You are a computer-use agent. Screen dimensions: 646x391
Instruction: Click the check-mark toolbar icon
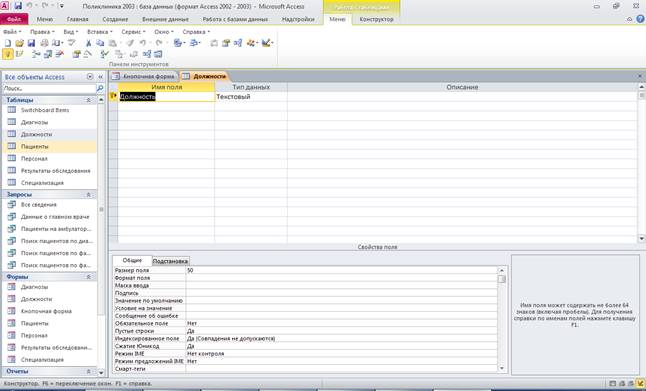[x=105, y=54]
